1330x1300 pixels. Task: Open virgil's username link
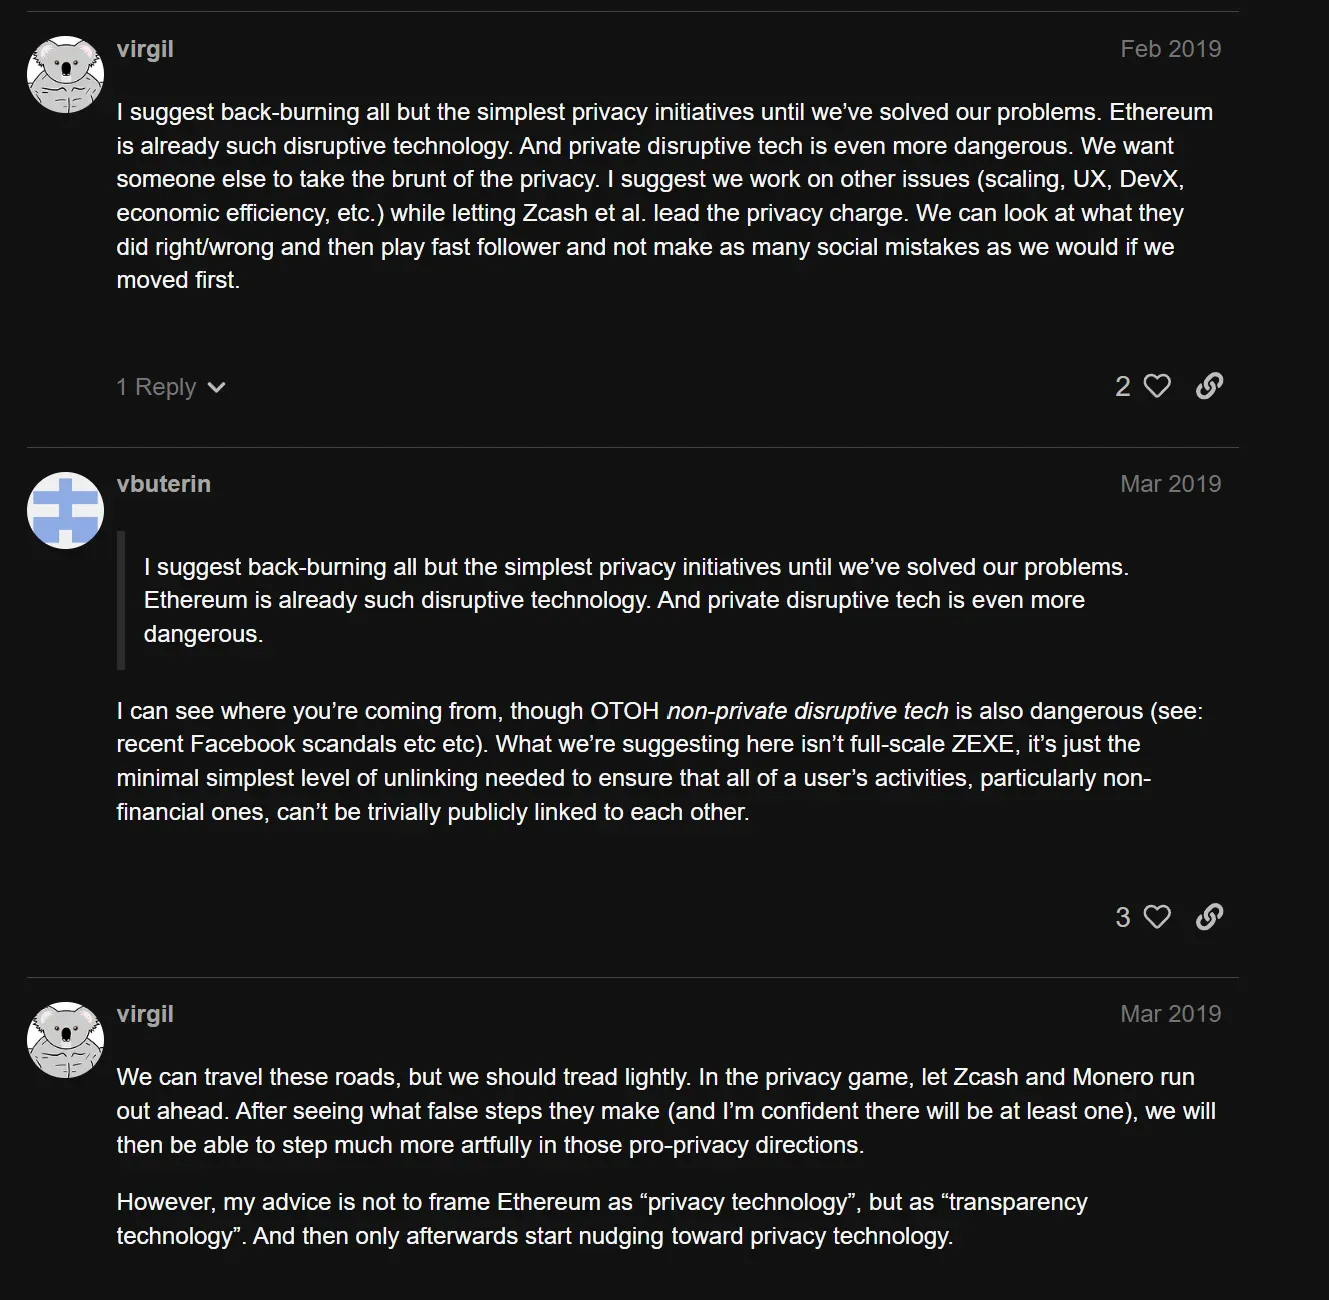pos(144,48)
